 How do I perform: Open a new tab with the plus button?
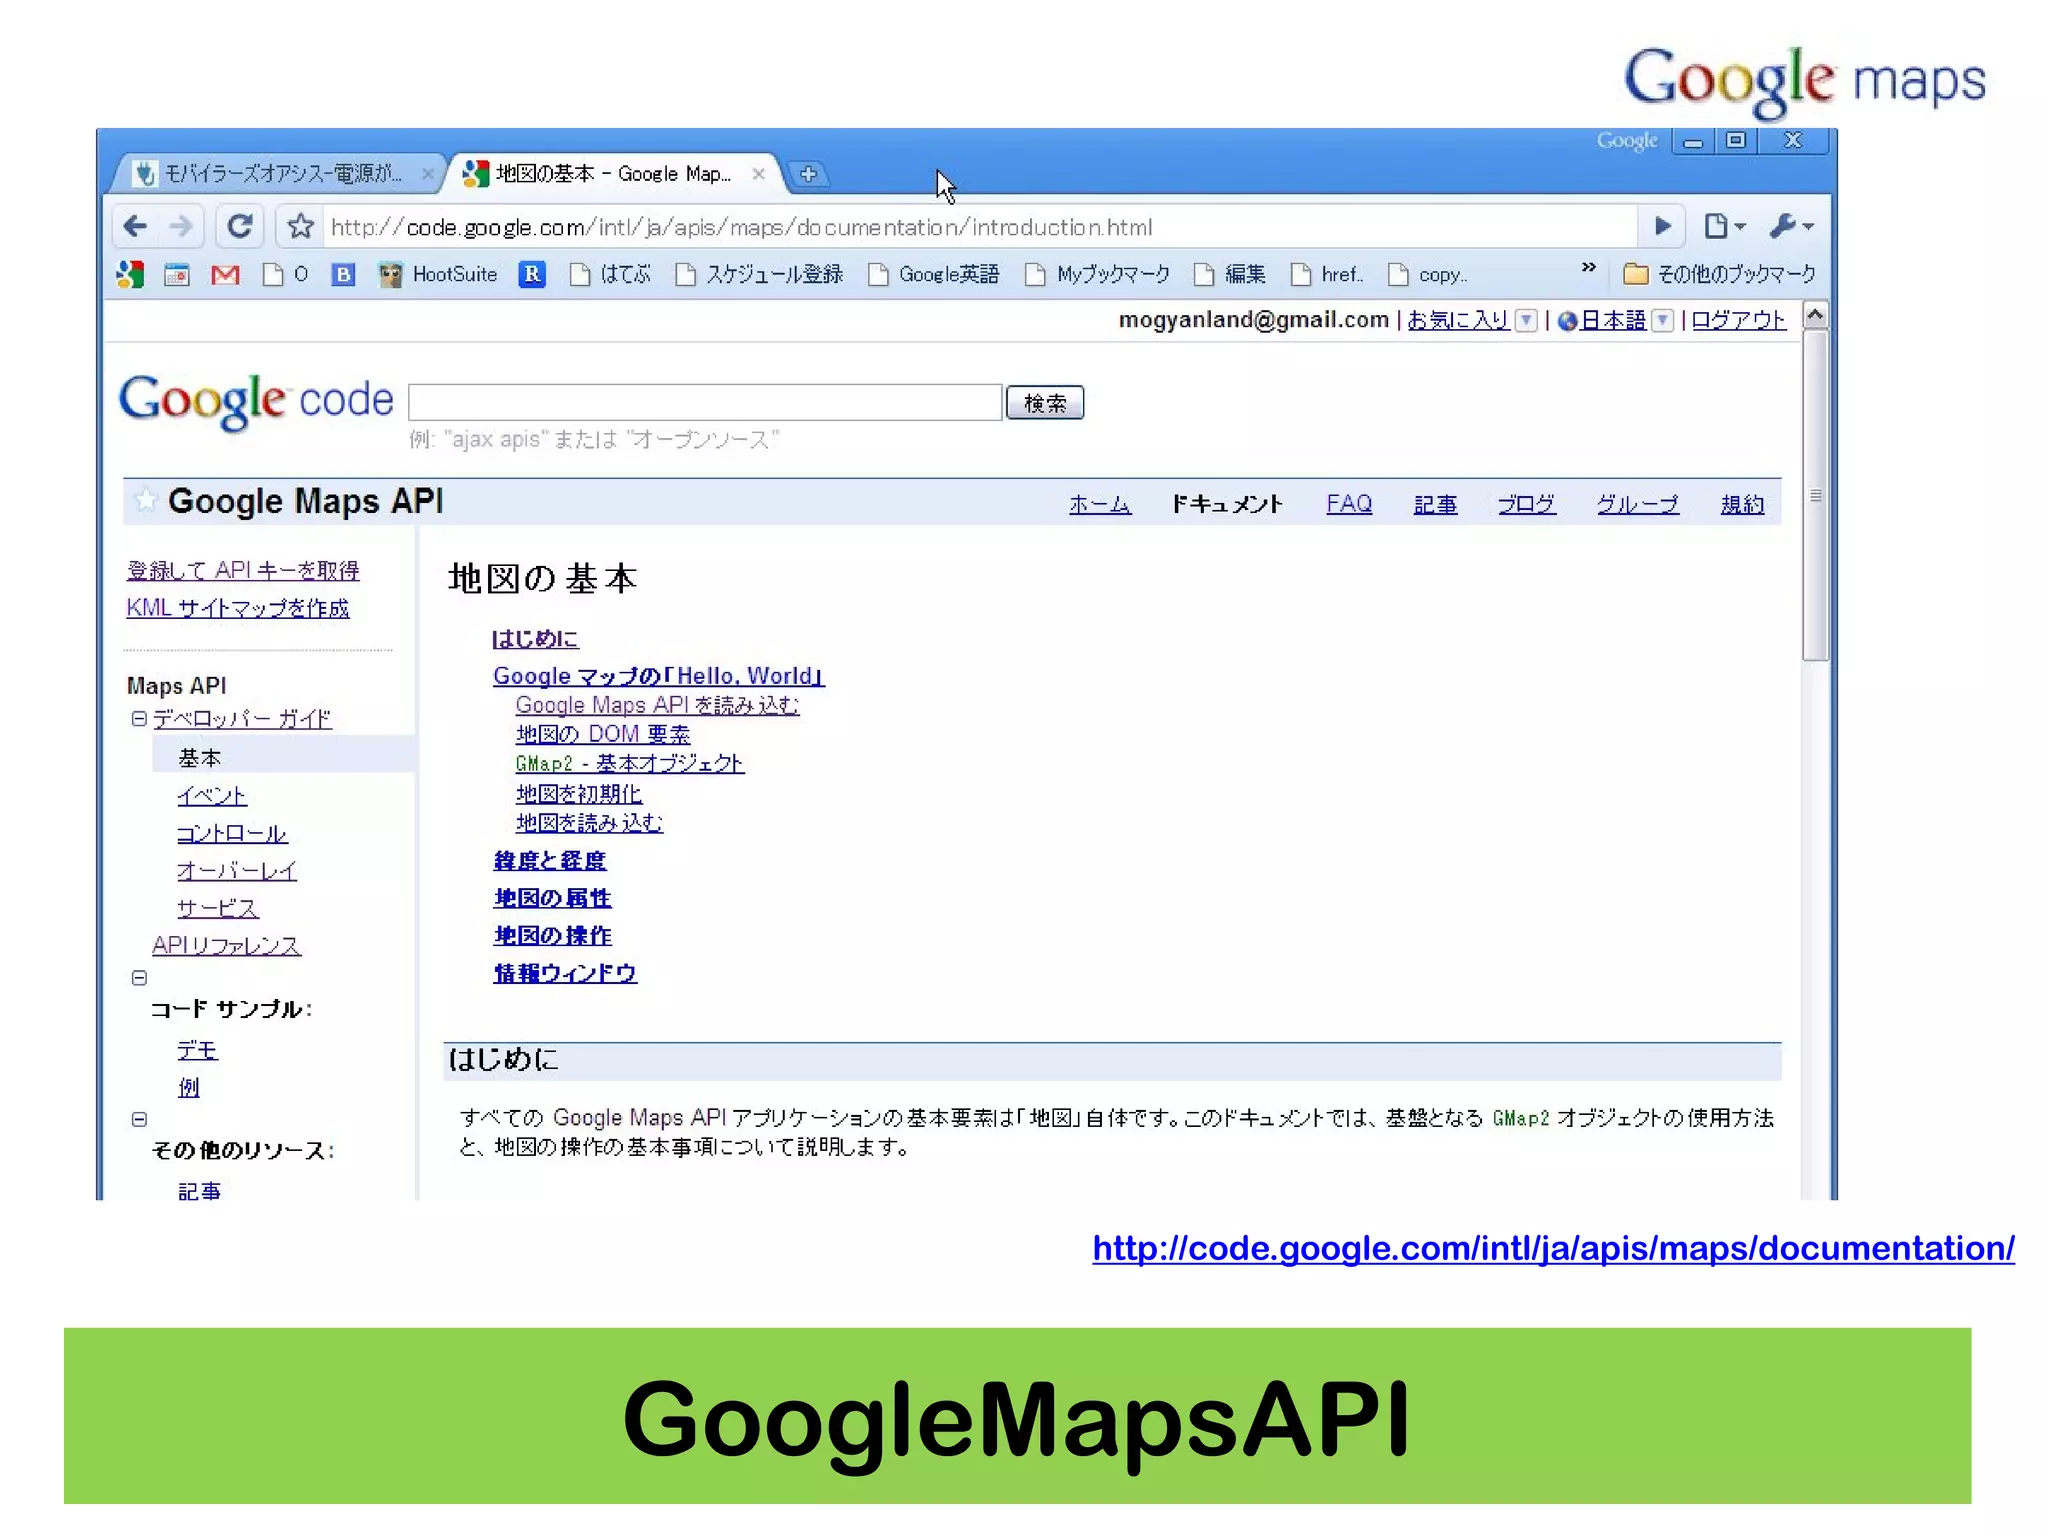[x=808, y=174]
